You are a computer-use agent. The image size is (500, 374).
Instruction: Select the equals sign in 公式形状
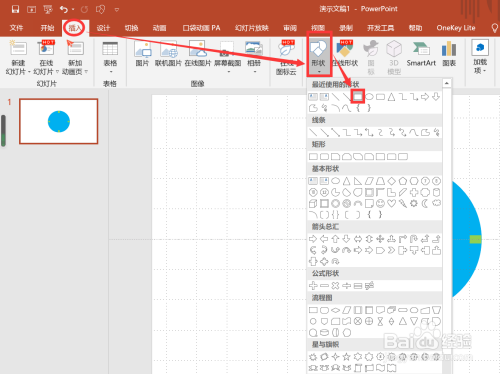click(358, 286)
